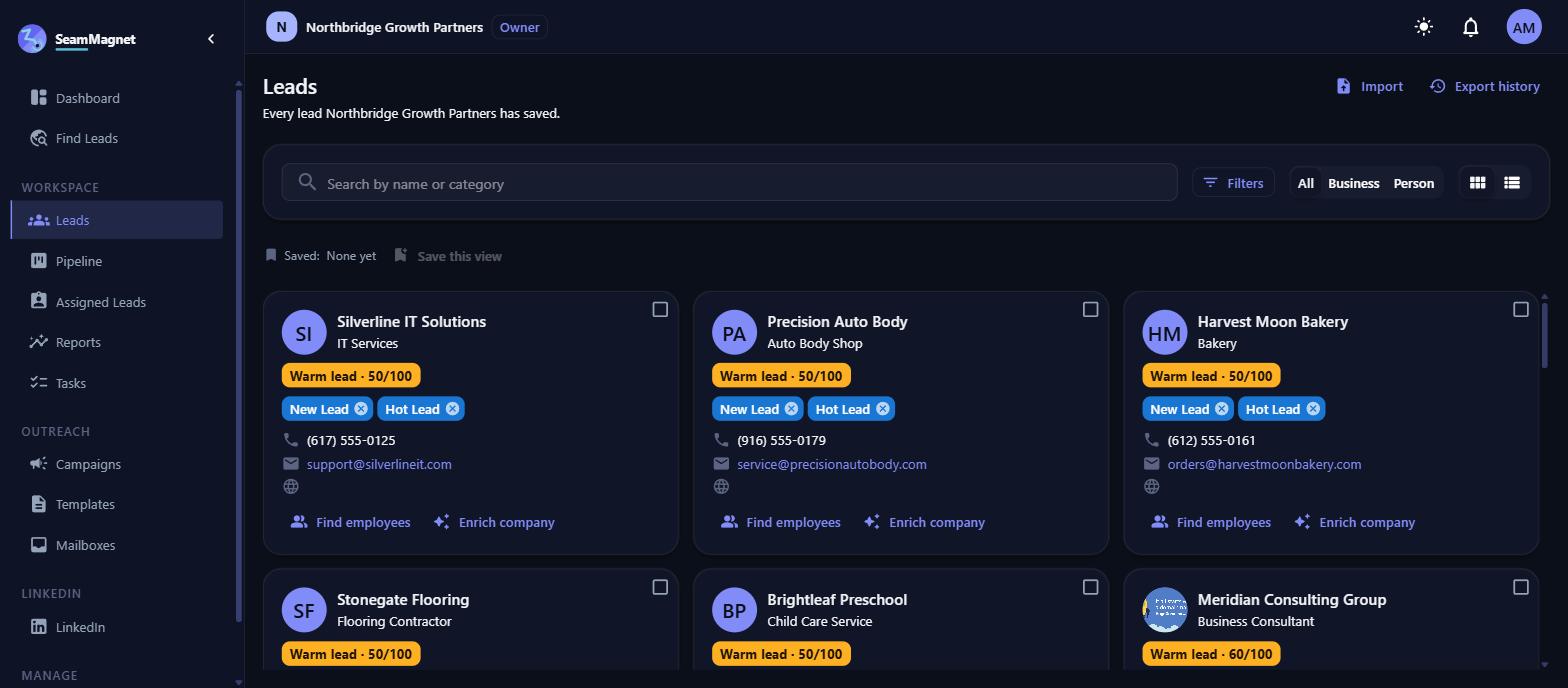Screen dimensions: 1568x688
Task: Click the website globe icon on Harvest Moon Bakery
Action: pyautogui.click(x=1152, y=487)
